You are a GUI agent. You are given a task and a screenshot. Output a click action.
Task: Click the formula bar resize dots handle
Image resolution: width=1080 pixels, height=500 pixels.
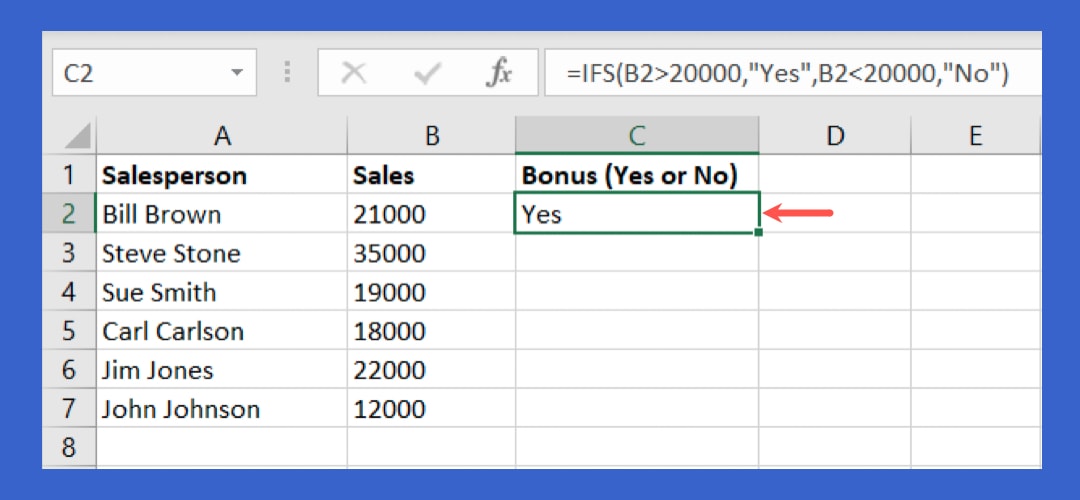288,73
